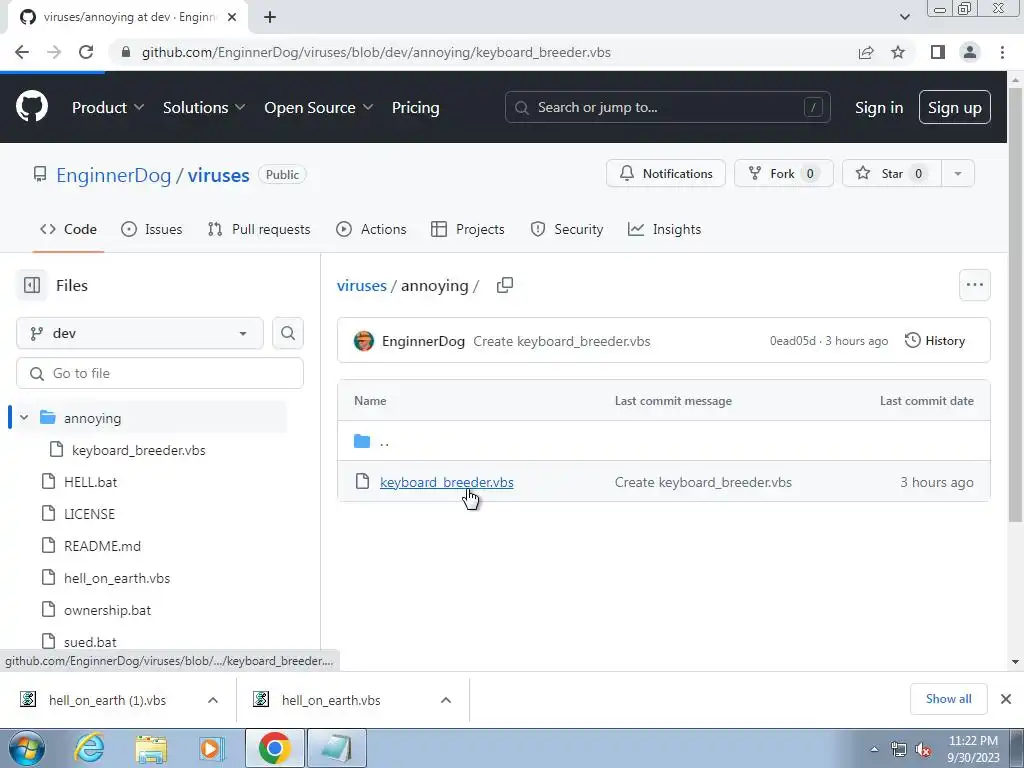Open the Chrome three-dot menu
1024x768 pixels.
pos(1002,52)
